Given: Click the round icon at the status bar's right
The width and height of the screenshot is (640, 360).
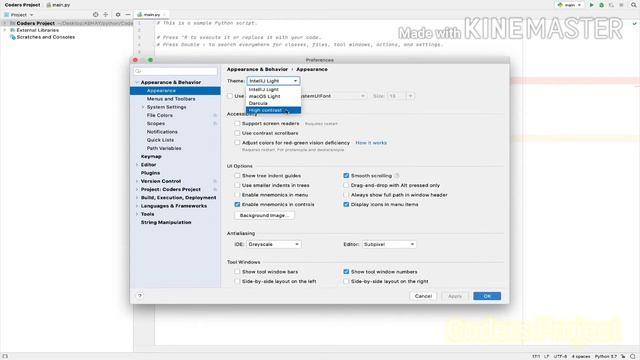Looking at the screenshot, I should (633, 356).
